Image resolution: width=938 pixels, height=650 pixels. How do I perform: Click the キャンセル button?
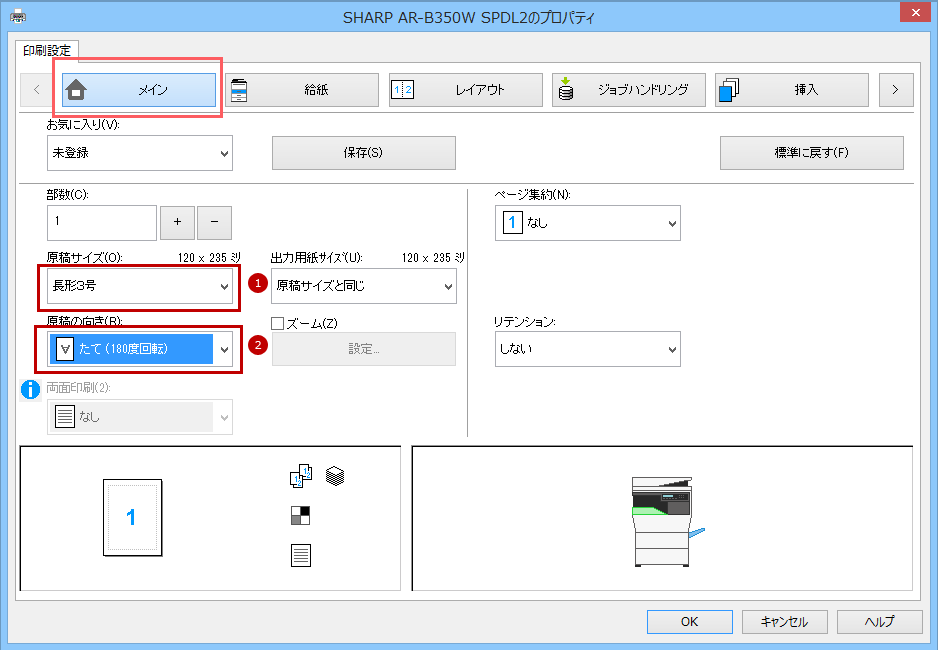tap(784, 622)
